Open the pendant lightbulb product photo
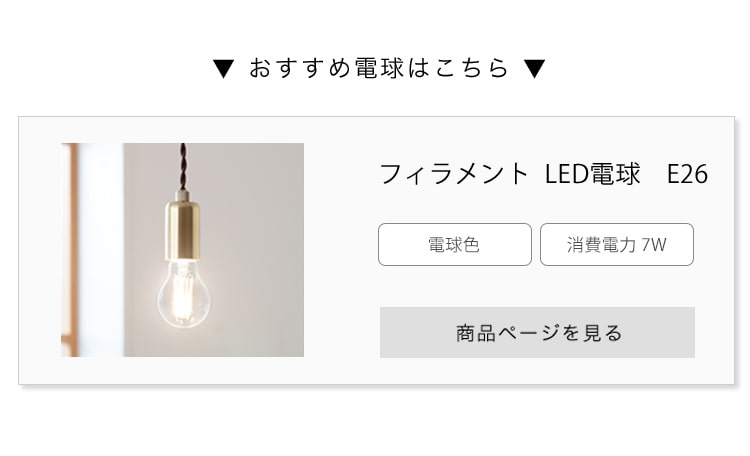This screenshot has width=750, height=456. pyautogui.click(x=183, y=250)
